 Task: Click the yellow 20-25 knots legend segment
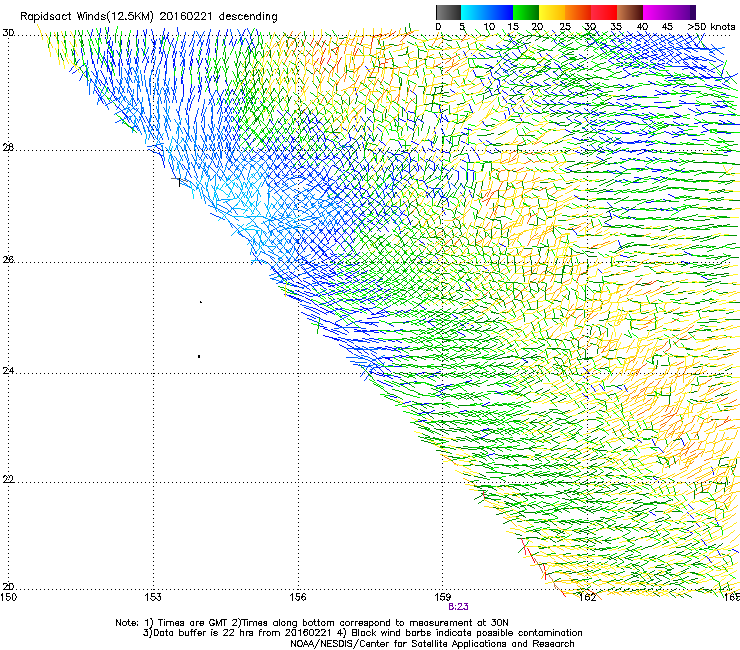[552, 12]
